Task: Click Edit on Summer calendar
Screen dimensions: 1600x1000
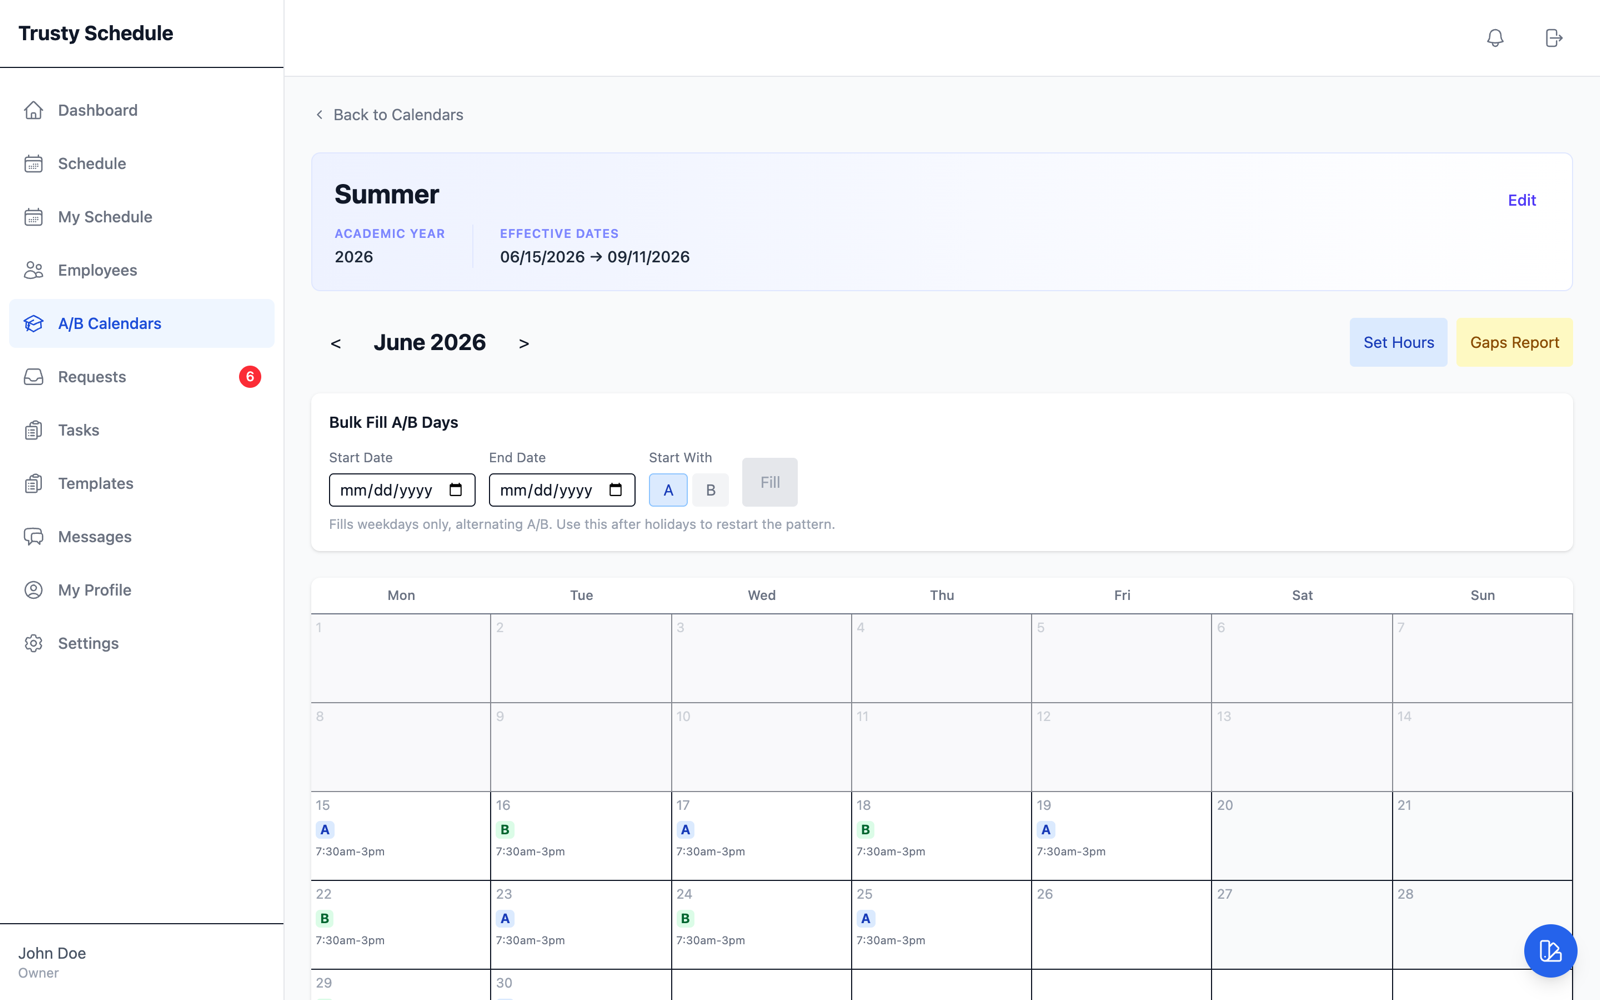Action: tap(1522, 200)
